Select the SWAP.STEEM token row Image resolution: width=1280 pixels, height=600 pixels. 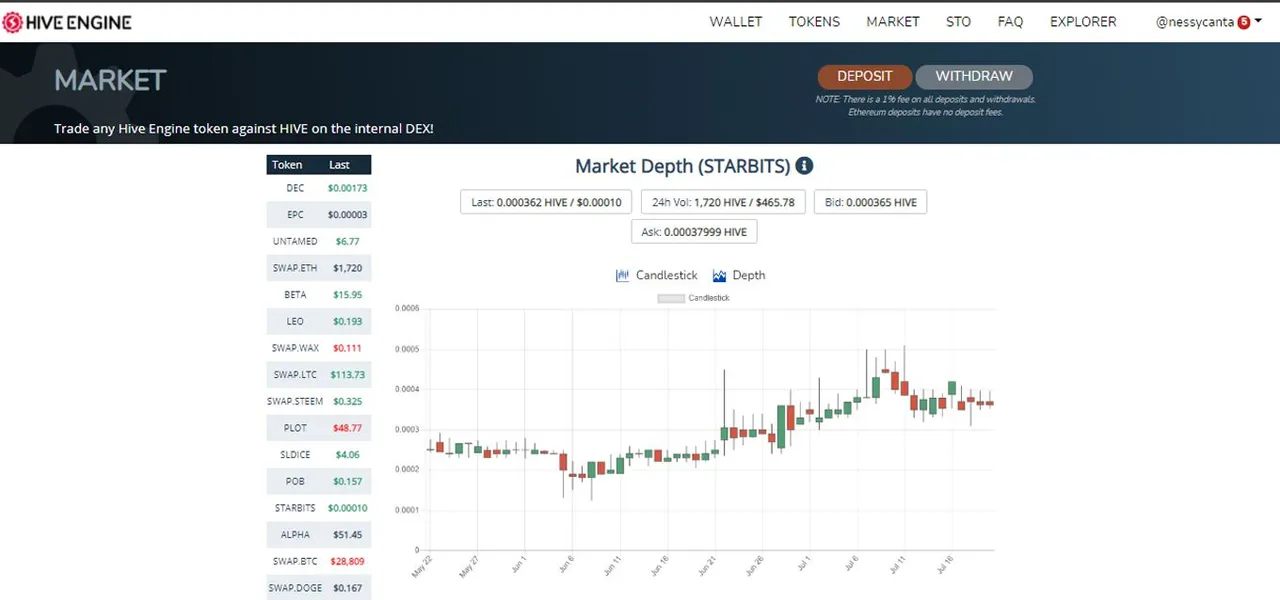[x=319, y=401]
